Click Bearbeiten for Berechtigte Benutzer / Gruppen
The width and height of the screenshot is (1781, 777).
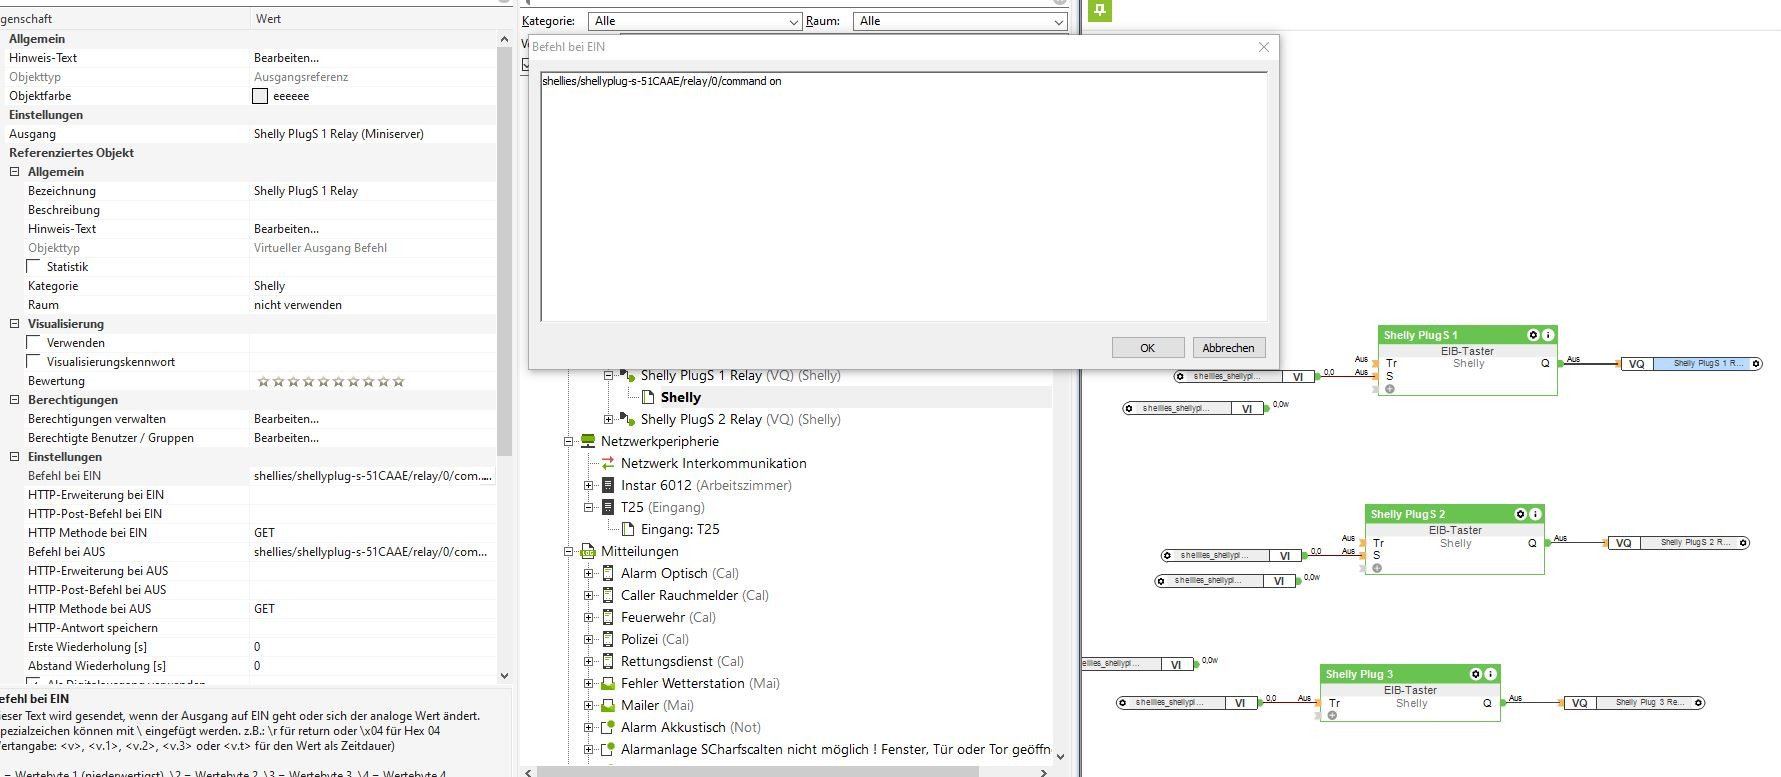pos(286,438)
